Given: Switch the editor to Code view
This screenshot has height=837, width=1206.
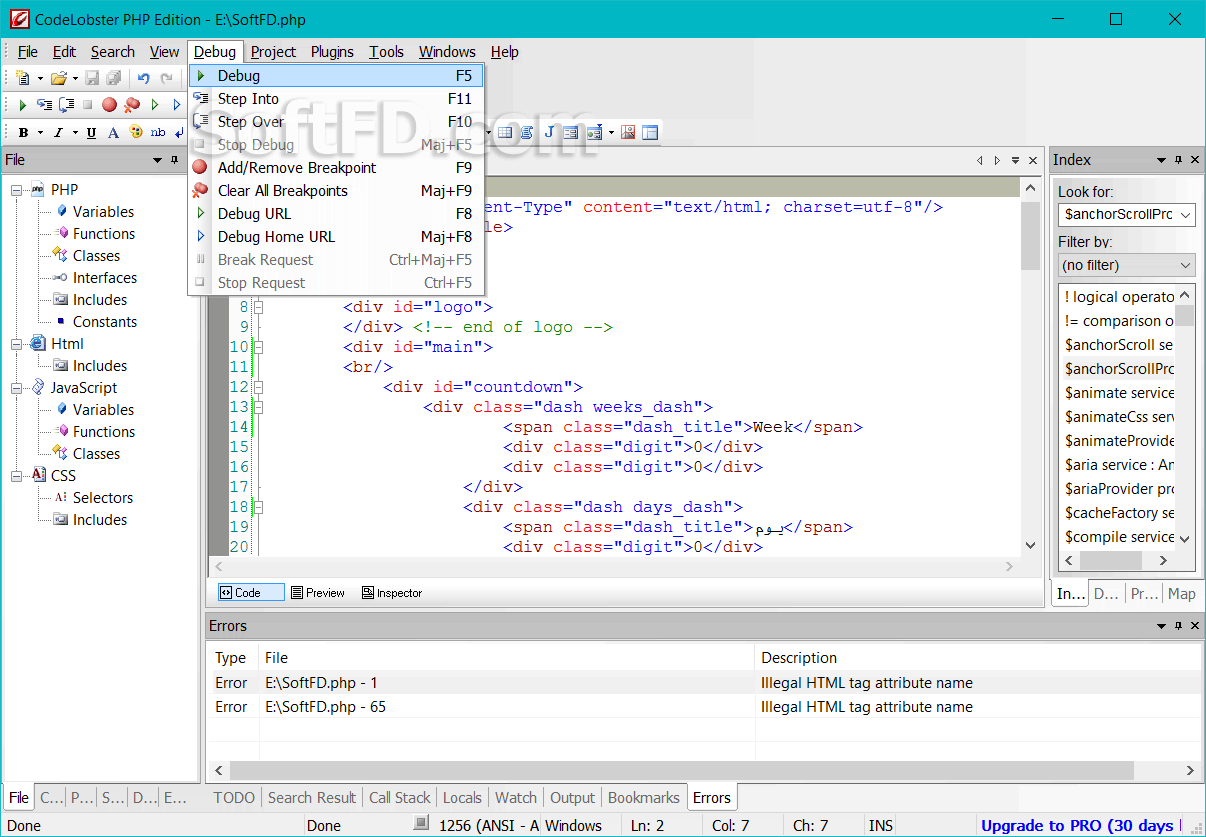Looking at the screenshot, I should 251,593.
